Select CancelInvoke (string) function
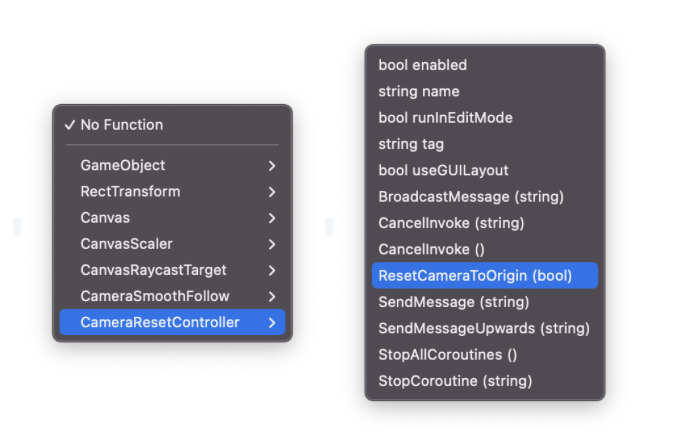 (451, 223)
